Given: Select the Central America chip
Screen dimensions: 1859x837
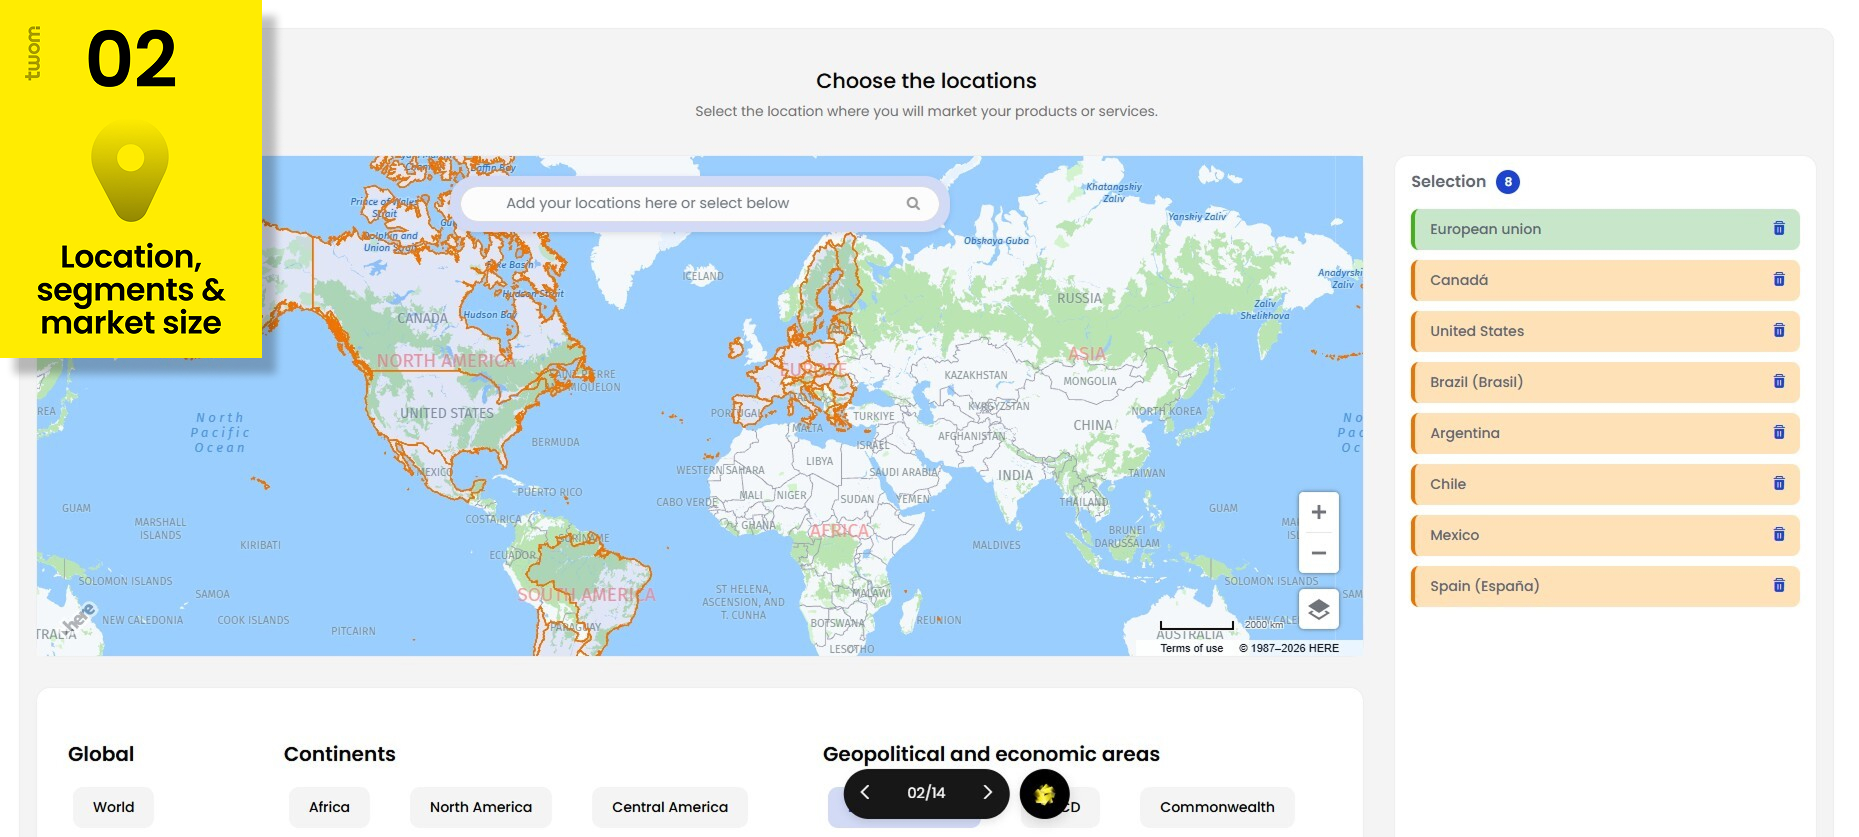Looking at the screenshot, I should [669, 807].
